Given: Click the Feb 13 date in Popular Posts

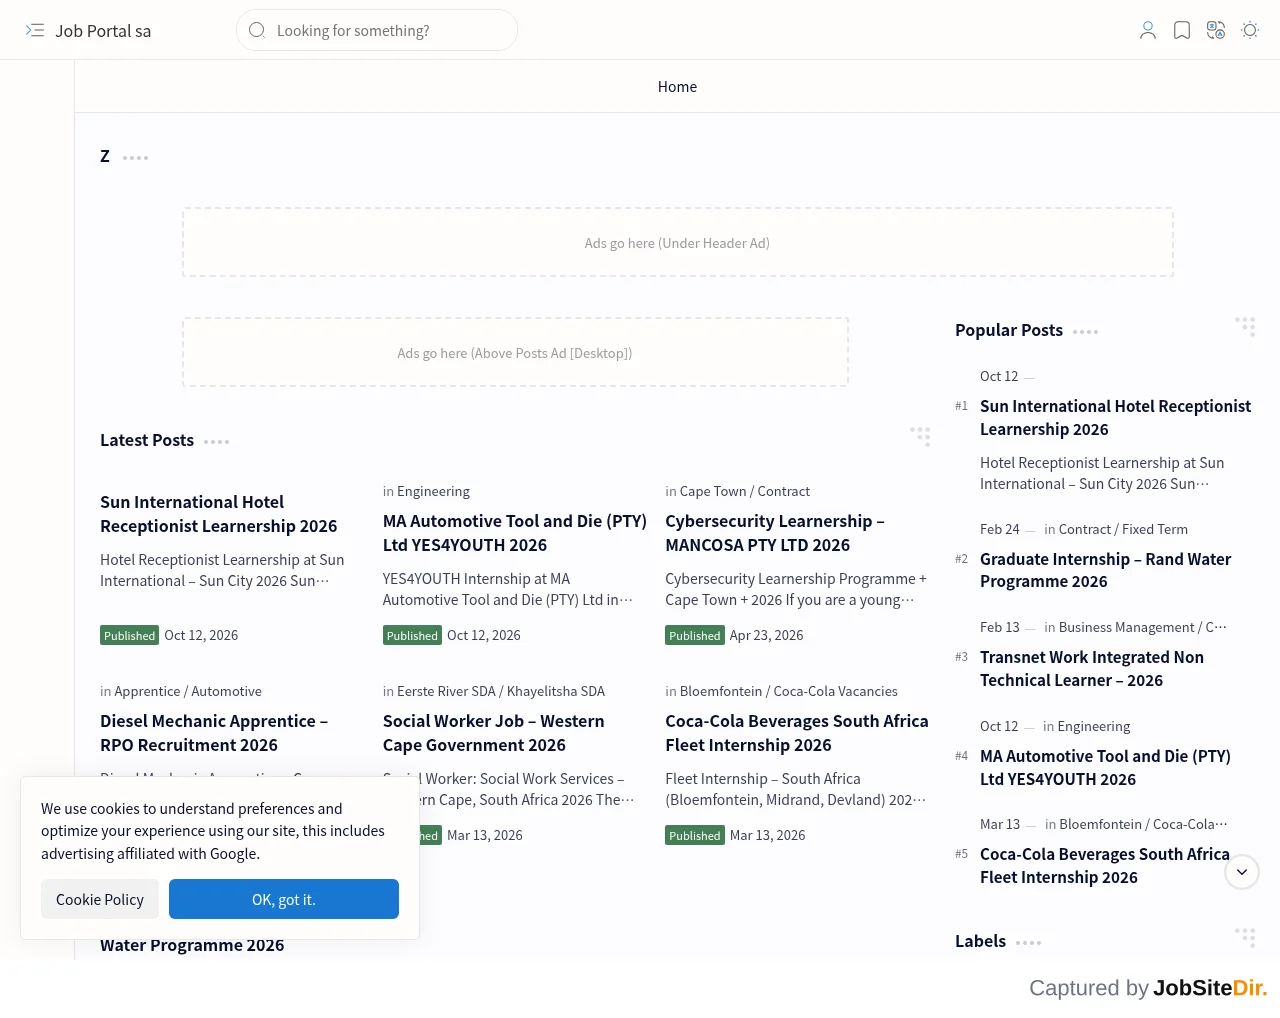Looking at the screenshot, I should (x=1000, y=627).
